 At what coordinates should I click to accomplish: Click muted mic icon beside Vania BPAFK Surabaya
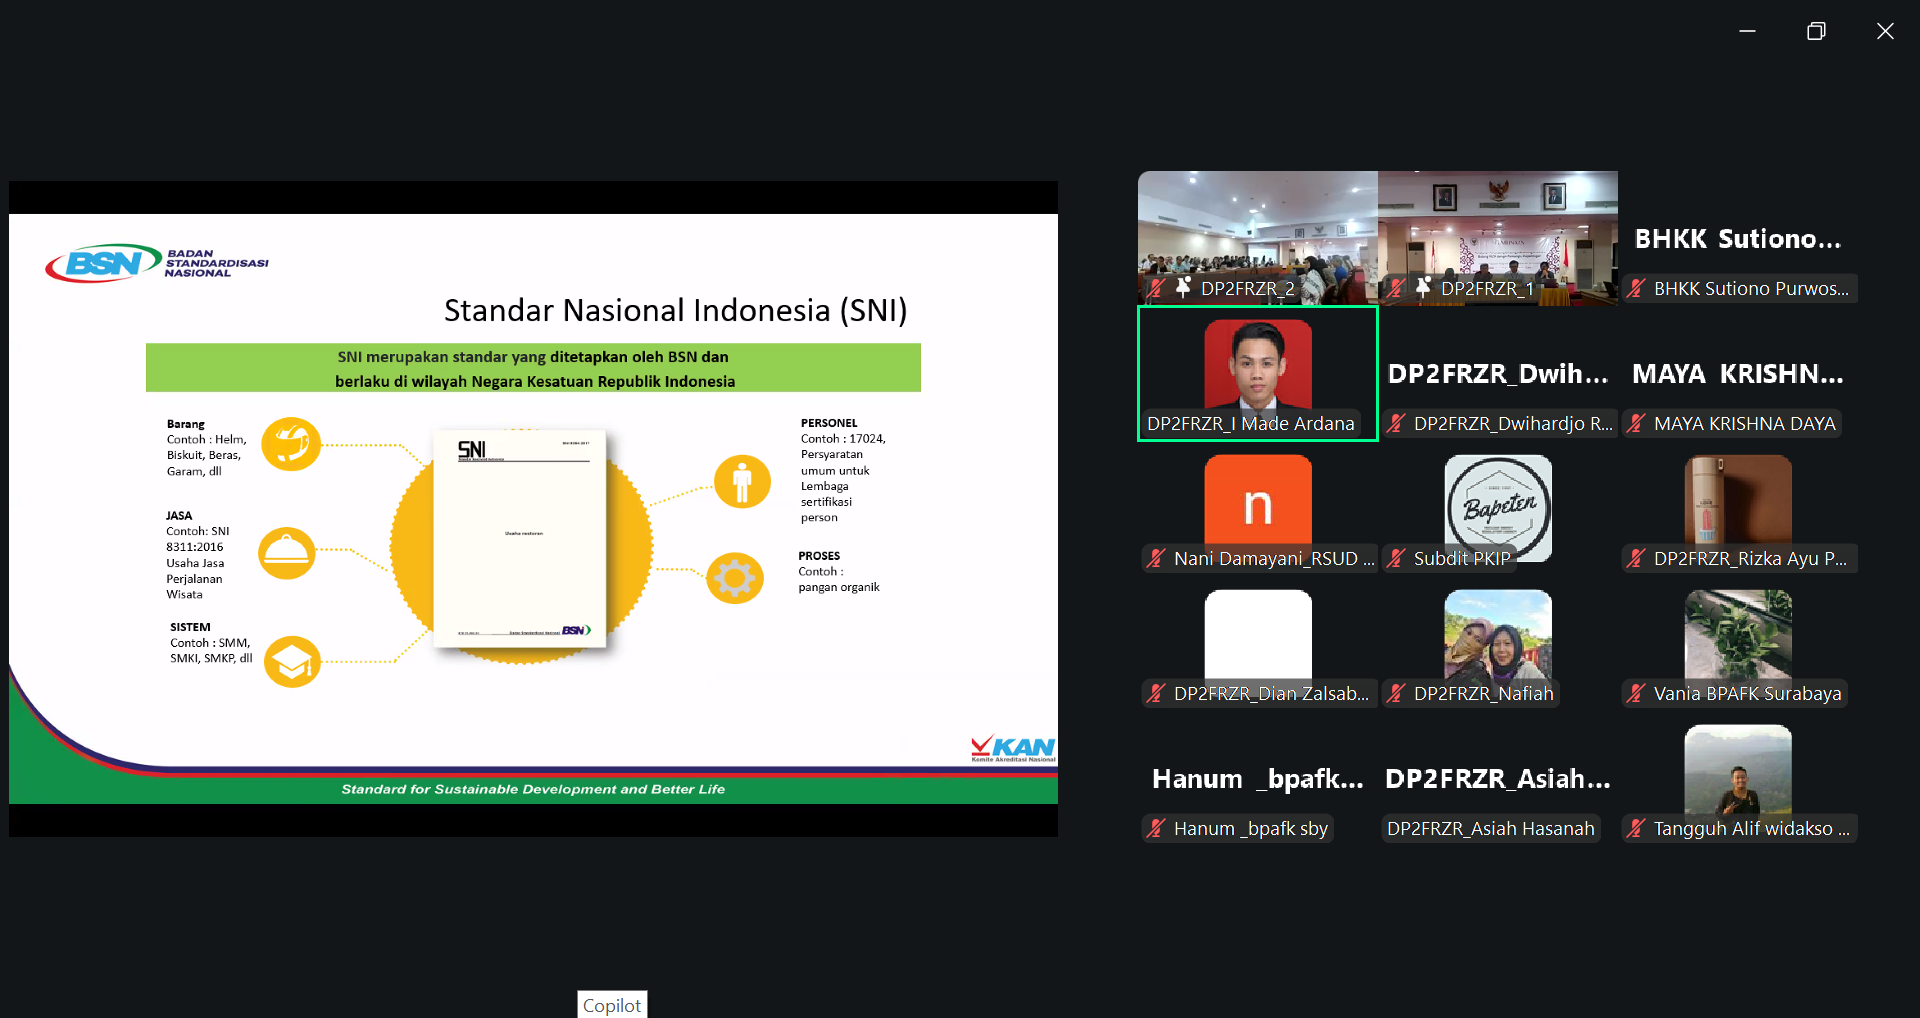(x=1636, y=693)
